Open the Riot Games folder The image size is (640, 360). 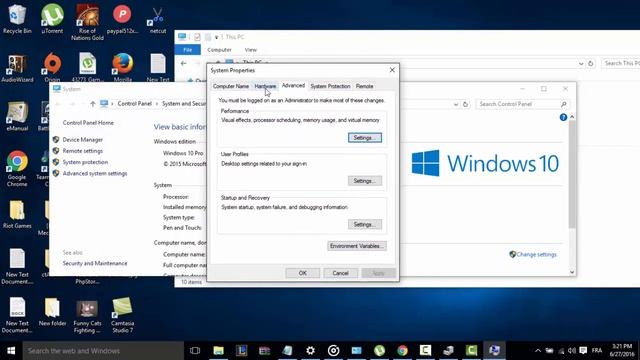(17, 214)
